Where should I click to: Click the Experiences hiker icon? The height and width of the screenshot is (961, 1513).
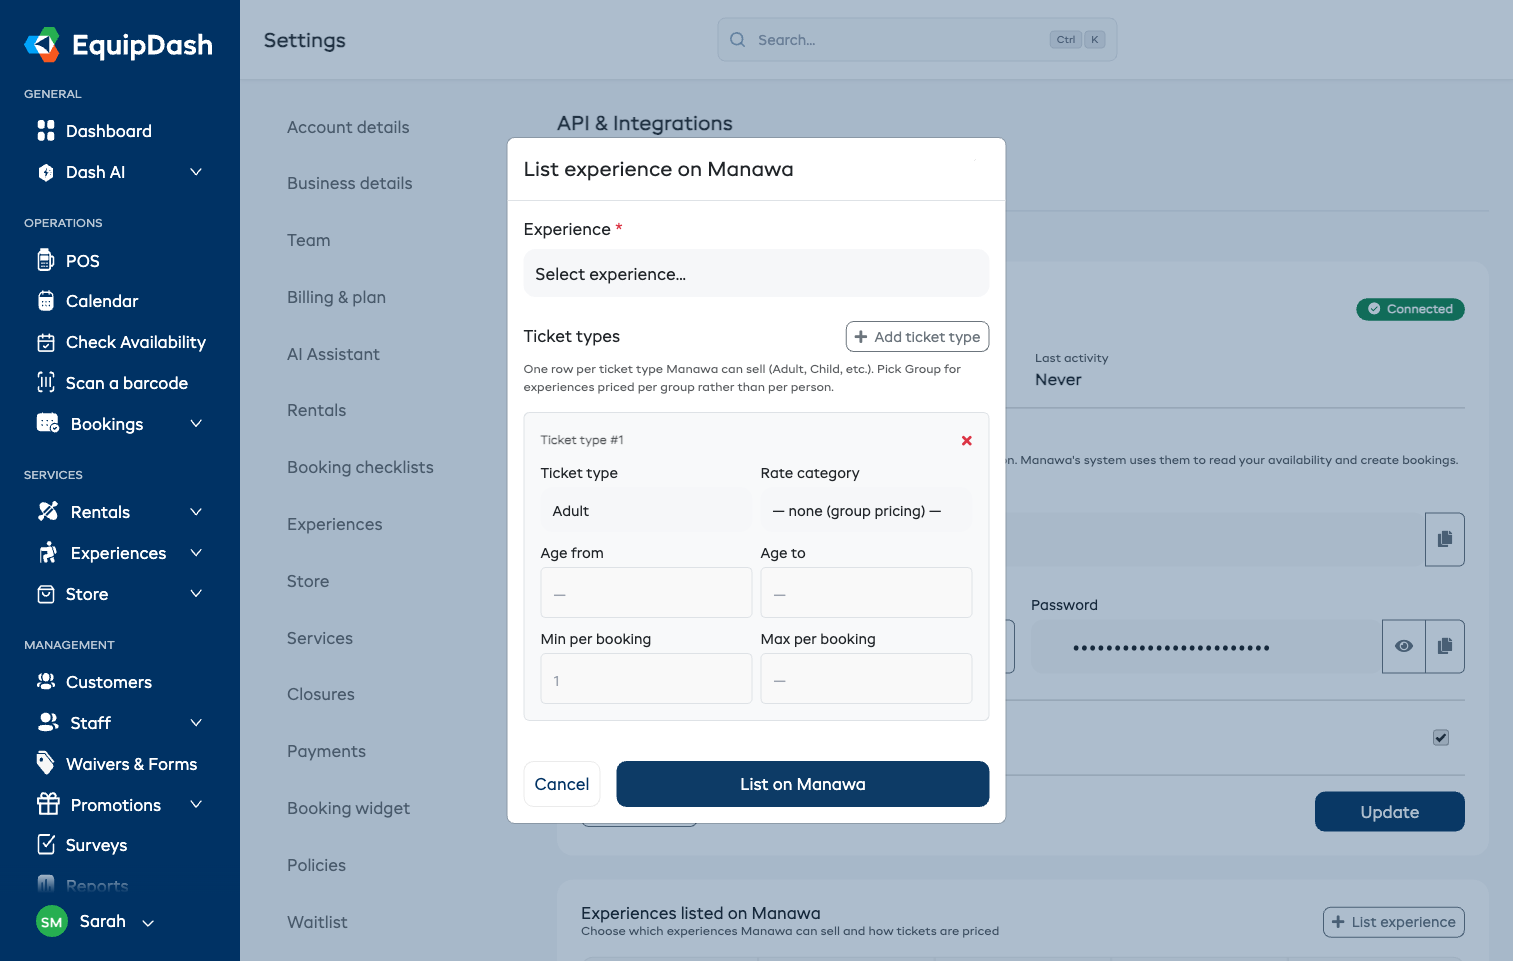coord(48,552)
